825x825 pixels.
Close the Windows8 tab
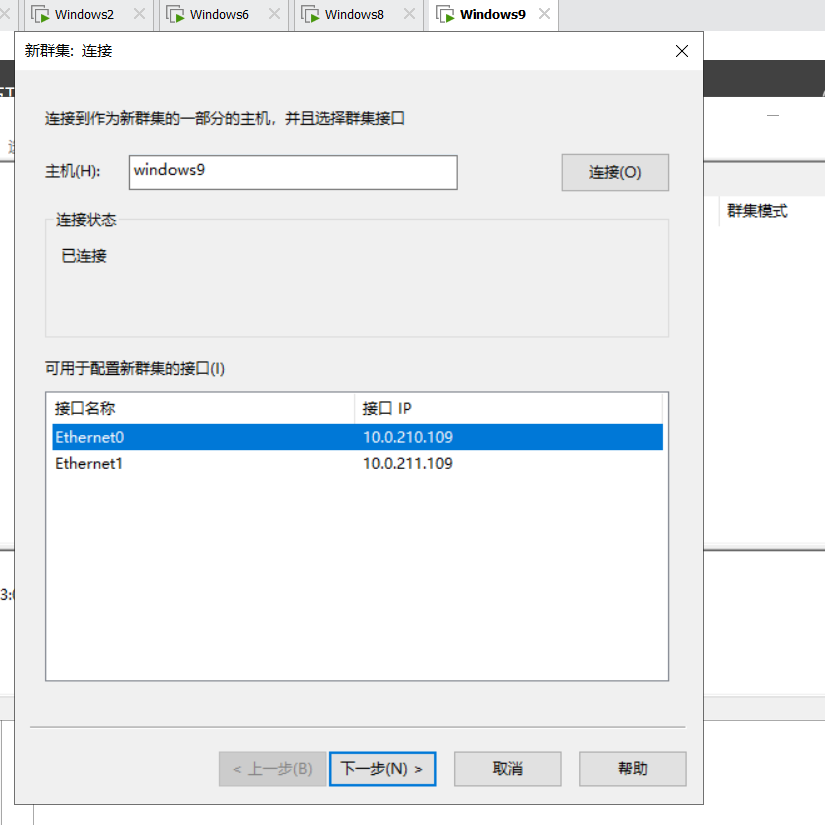(x=408, y=15)
